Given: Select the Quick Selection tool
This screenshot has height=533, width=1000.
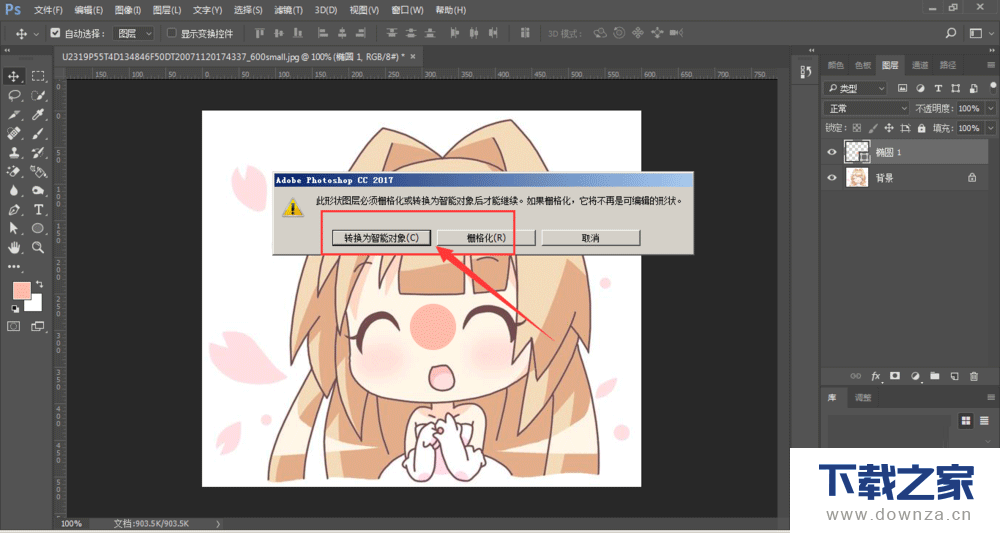Looking at the screenshot, I should (38, 96).
